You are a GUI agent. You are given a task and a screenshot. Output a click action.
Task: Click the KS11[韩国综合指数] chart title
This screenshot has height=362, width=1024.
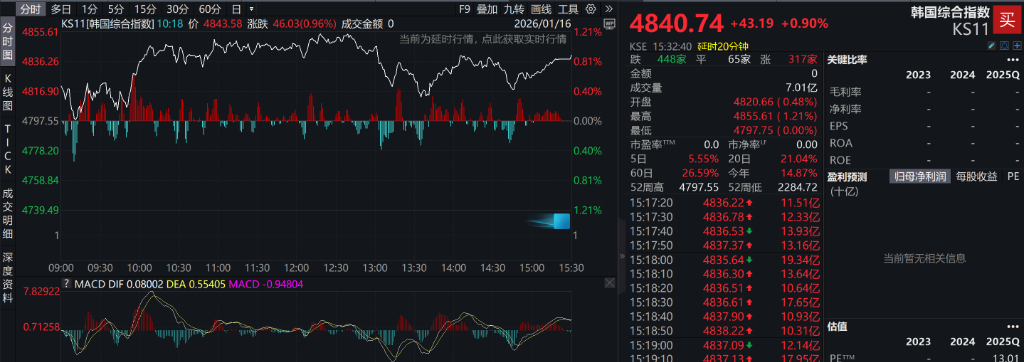[108, 24]
